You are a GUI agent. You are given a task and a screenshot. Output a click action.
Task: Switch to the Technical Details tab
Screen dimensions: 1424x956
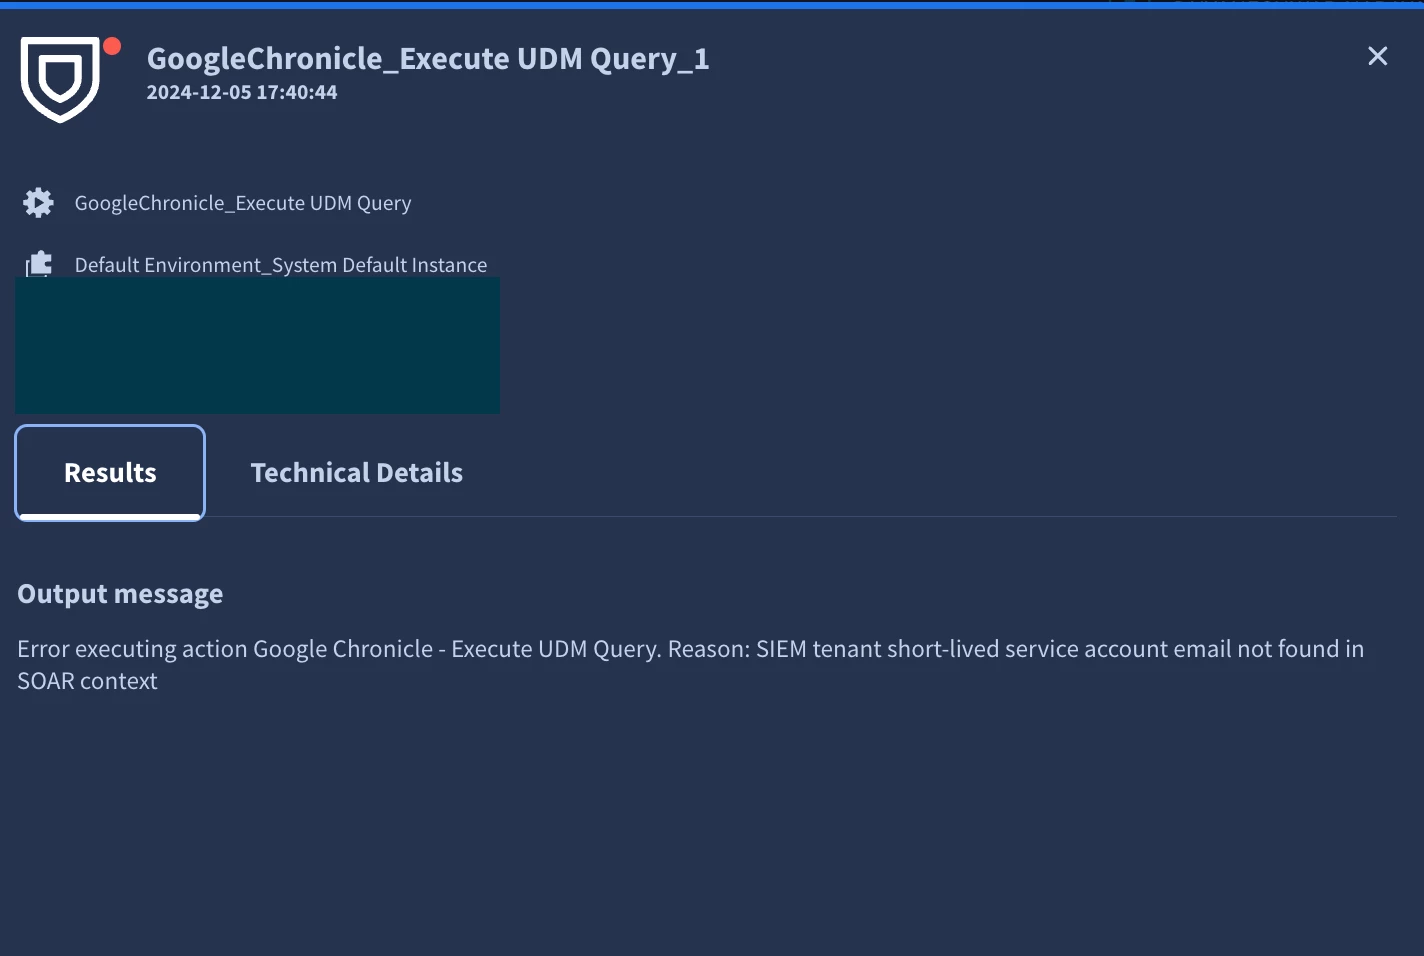coord(357,473)
